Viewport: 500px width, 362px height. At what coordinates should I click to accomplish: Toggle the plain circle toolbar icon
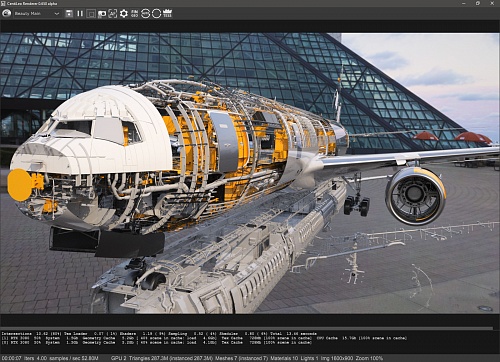tap(156, 14)
